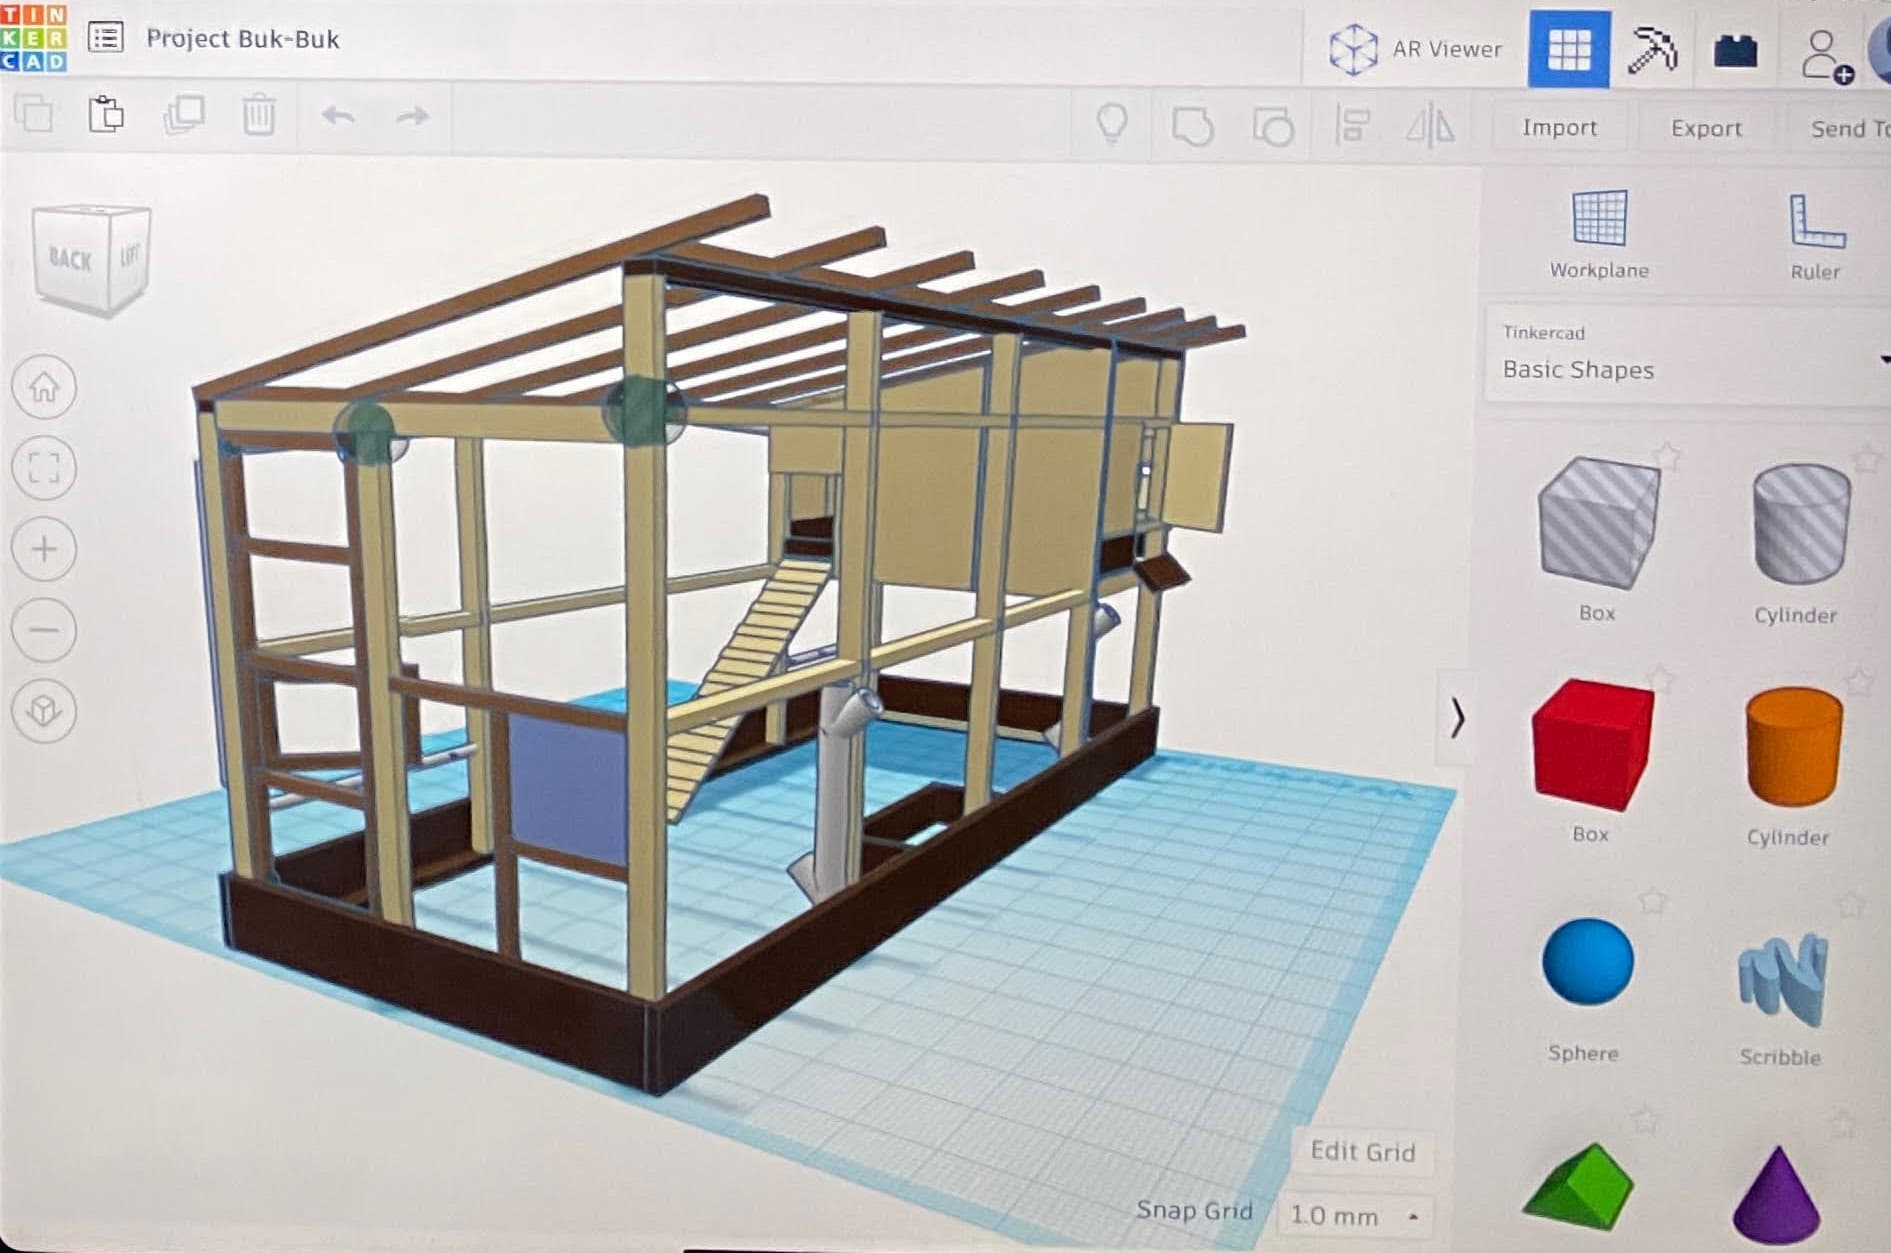Pick the striped hole Box shape
The width and height of the screenshot is (1891, 1253).
(1597, 521)
